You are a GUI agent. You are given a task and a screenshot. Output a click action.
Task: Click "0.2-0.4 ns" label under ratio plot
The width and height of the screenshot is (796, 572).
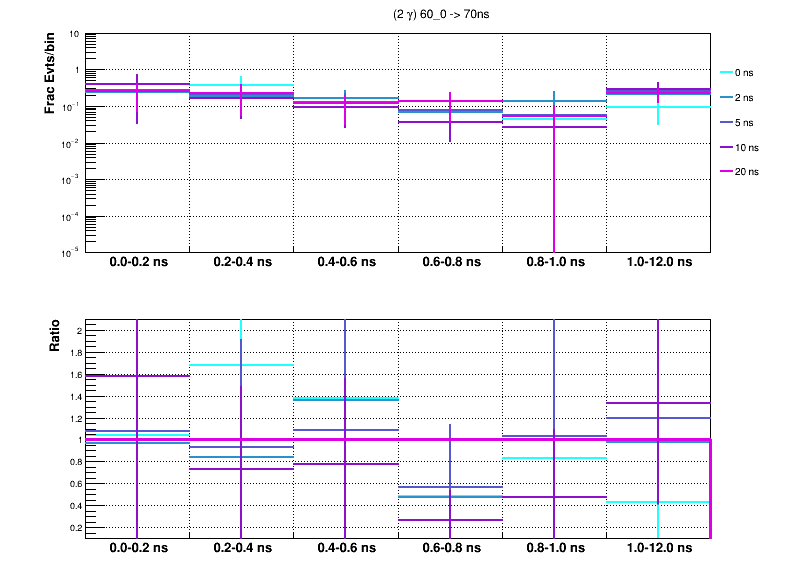(x=241, y=549)
